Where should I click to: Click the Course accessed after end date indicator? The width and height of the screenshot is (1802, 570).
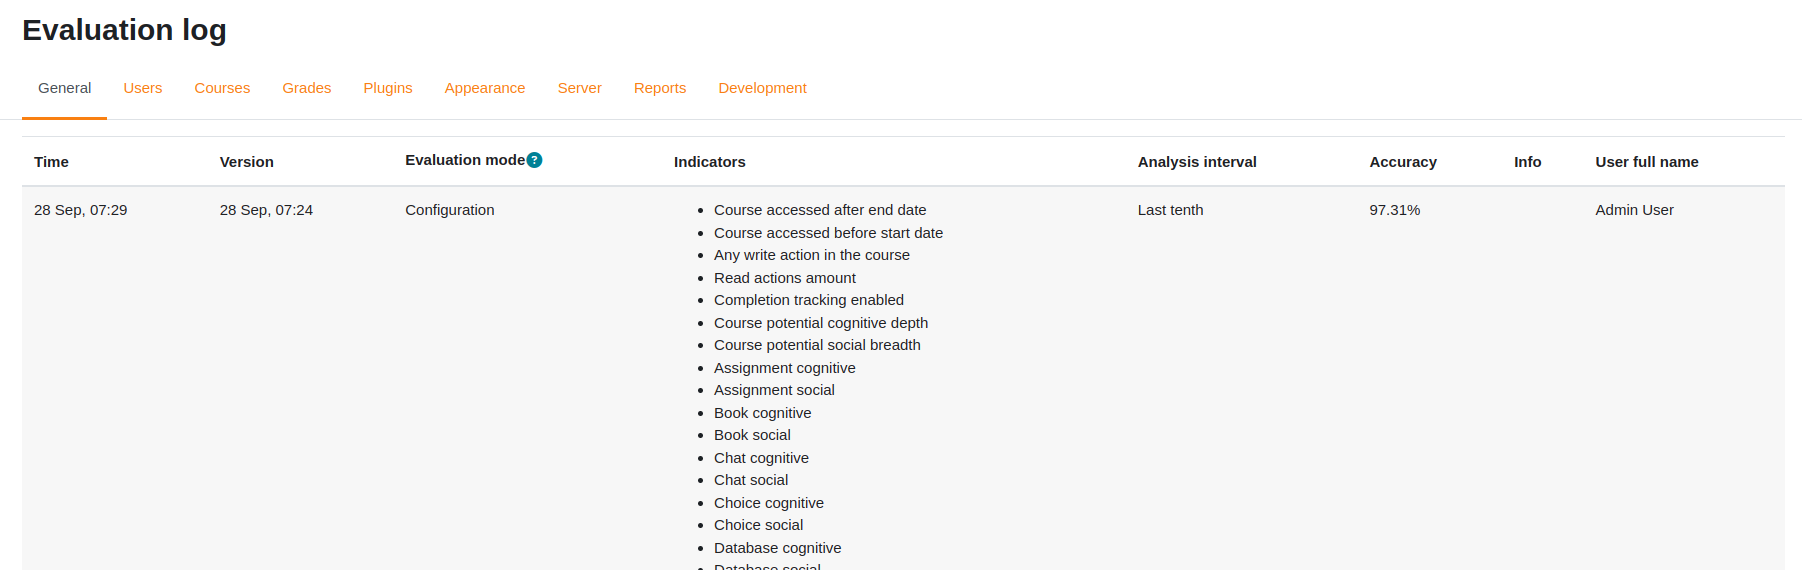pyautogui.click(x=820, y=210)
